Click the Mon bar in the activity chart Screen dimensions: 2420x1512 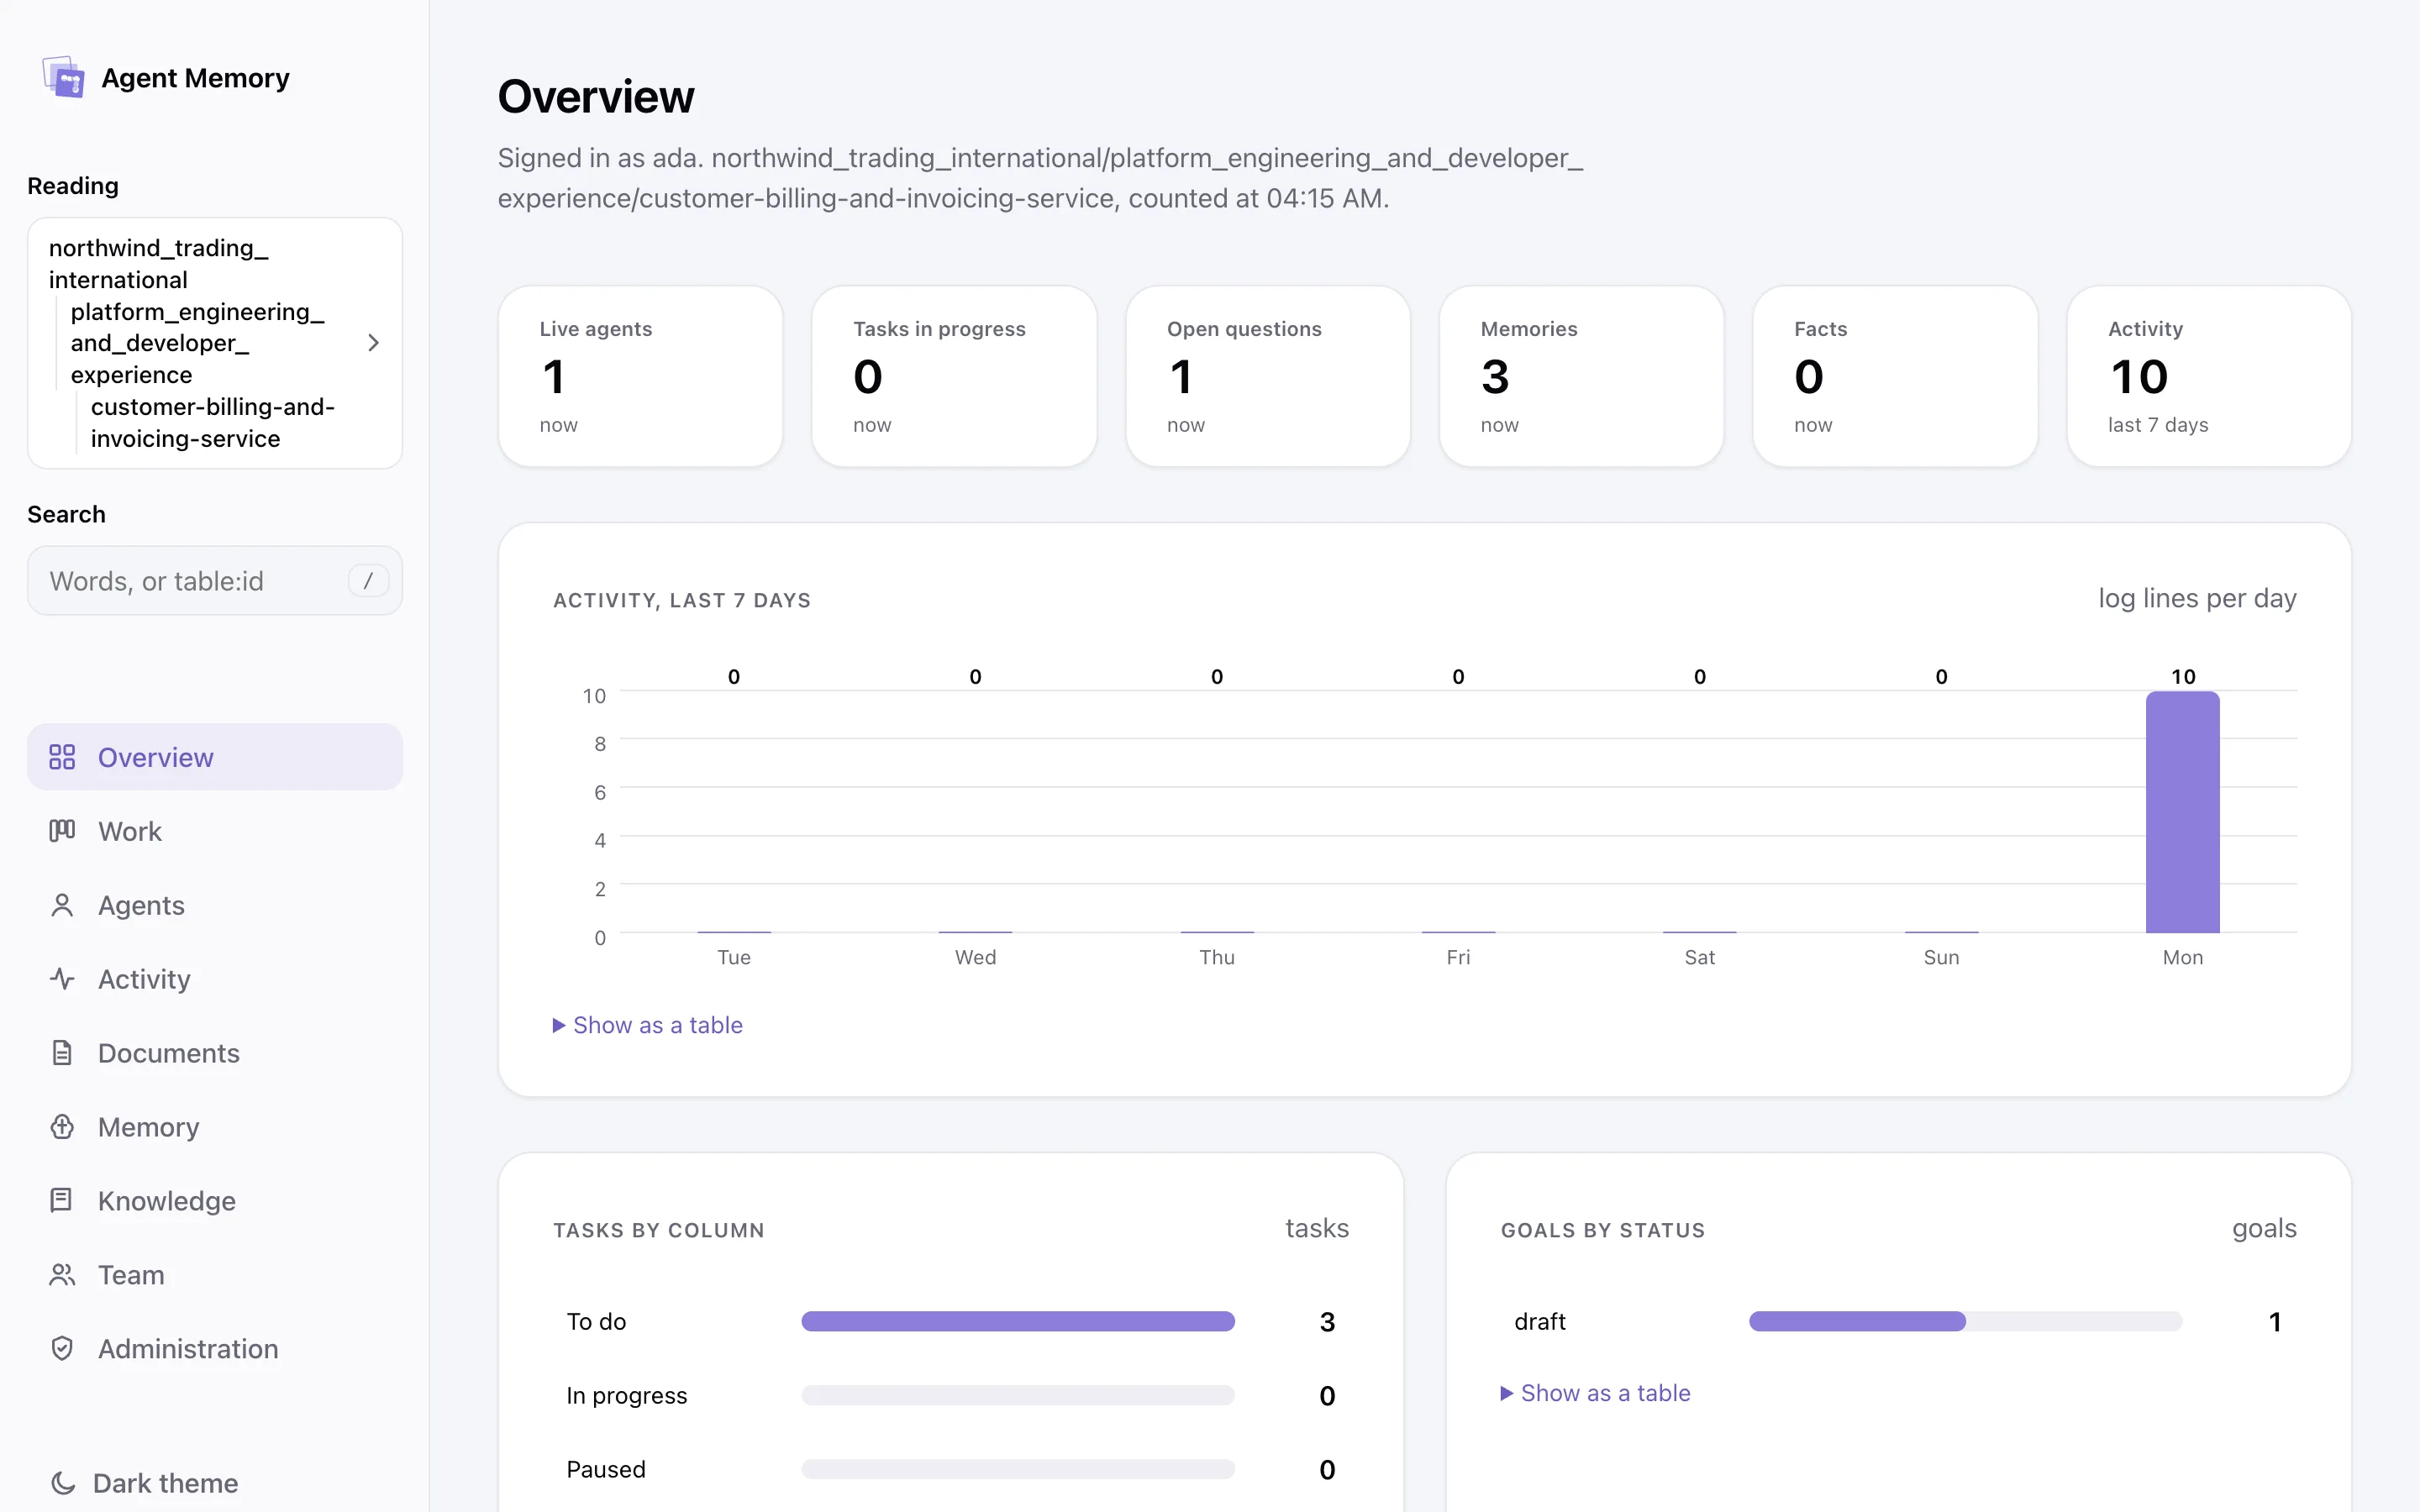[x=2182, y=812]
